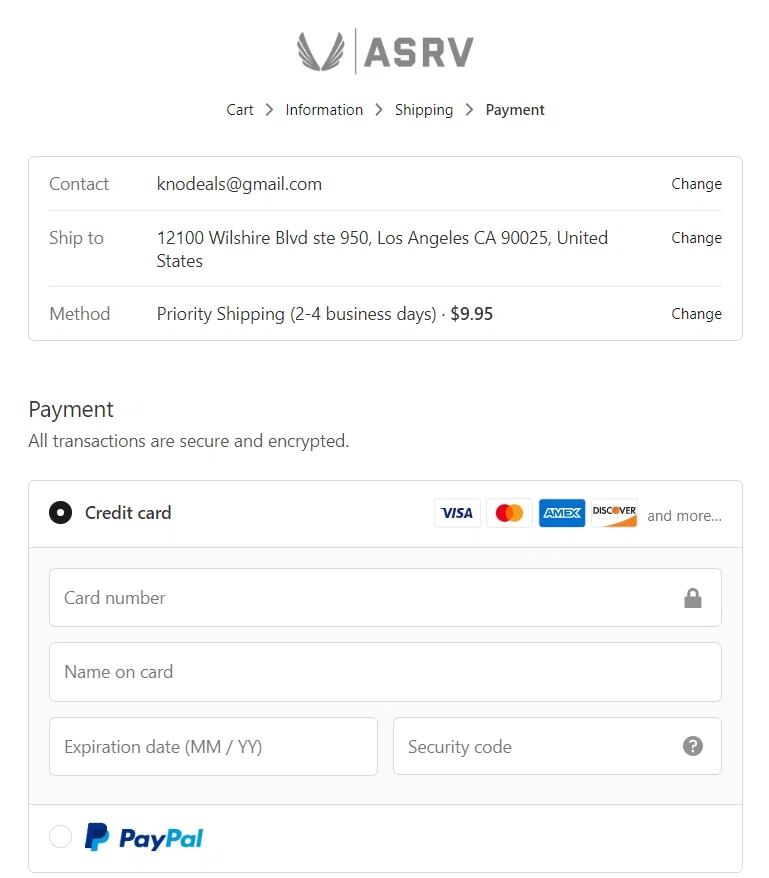This screenshot has height=878, width=769.
Task: Change the contact email
Action: tap(696, 184)
